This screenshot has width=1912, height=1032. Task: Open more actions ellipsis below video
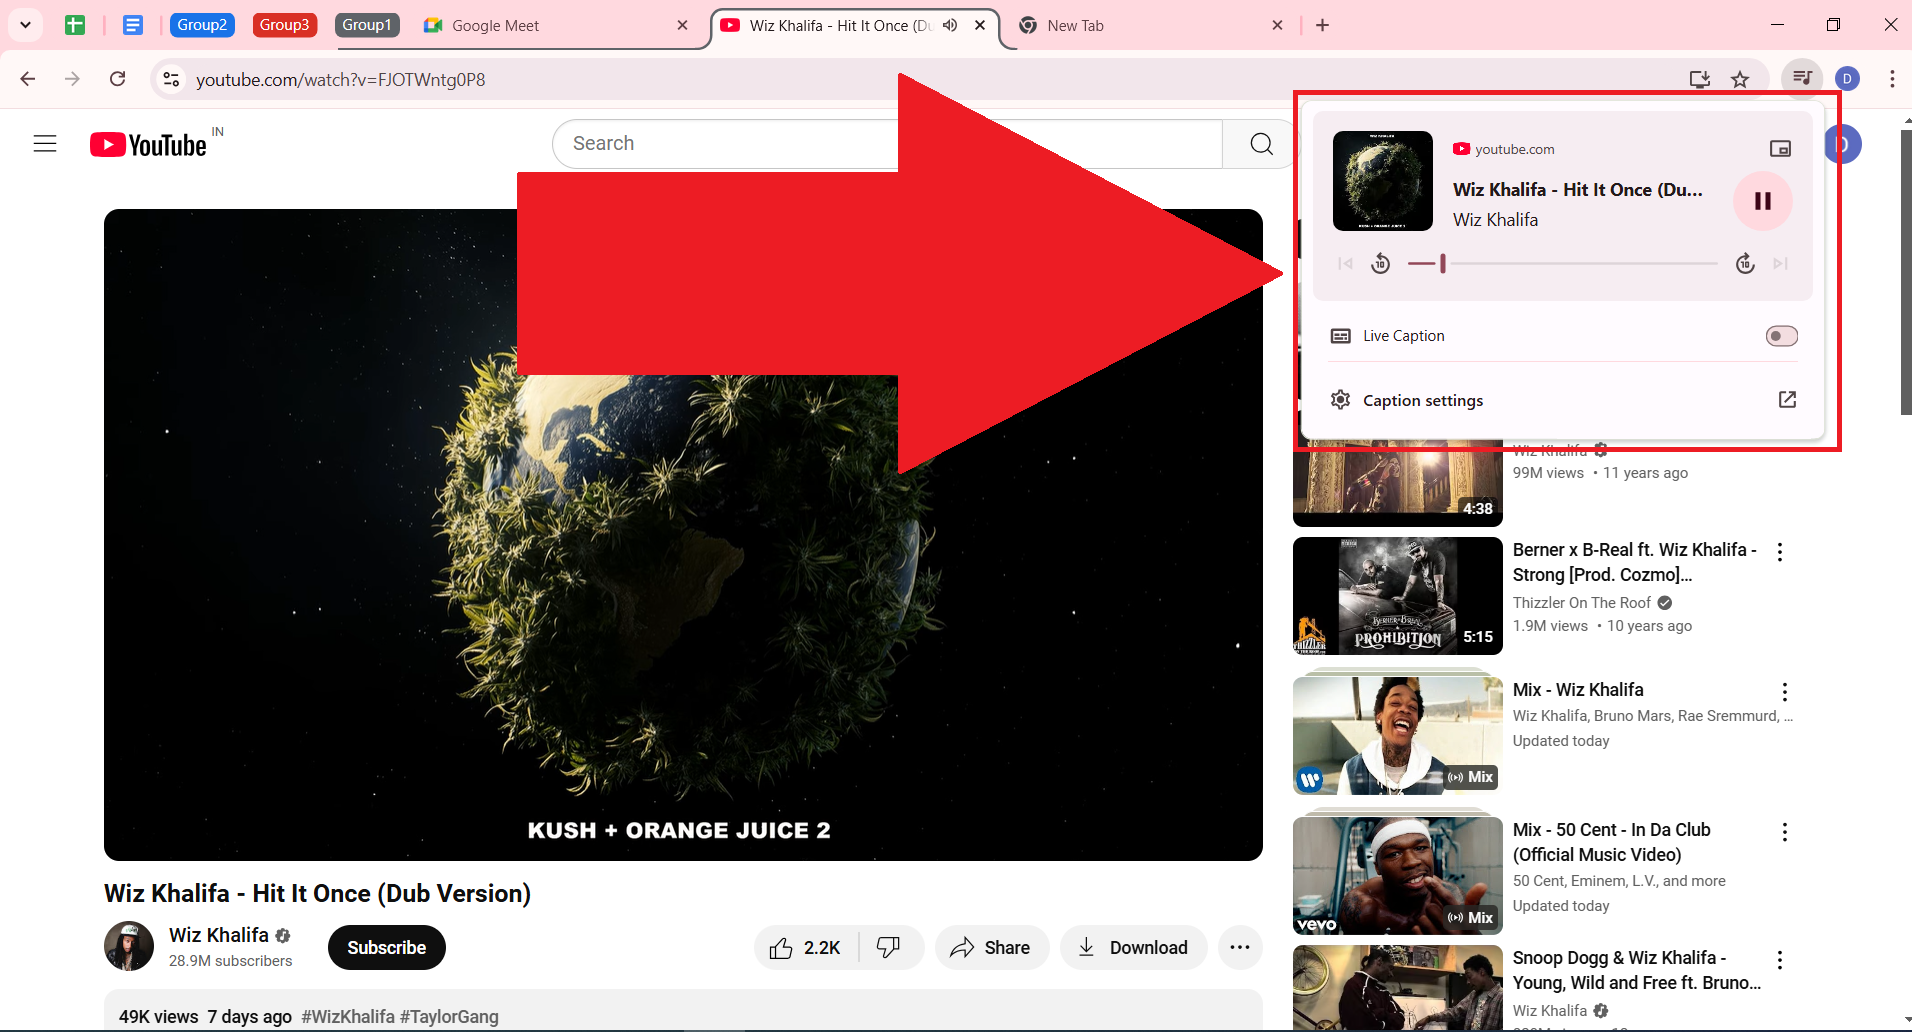(1240, 948)
